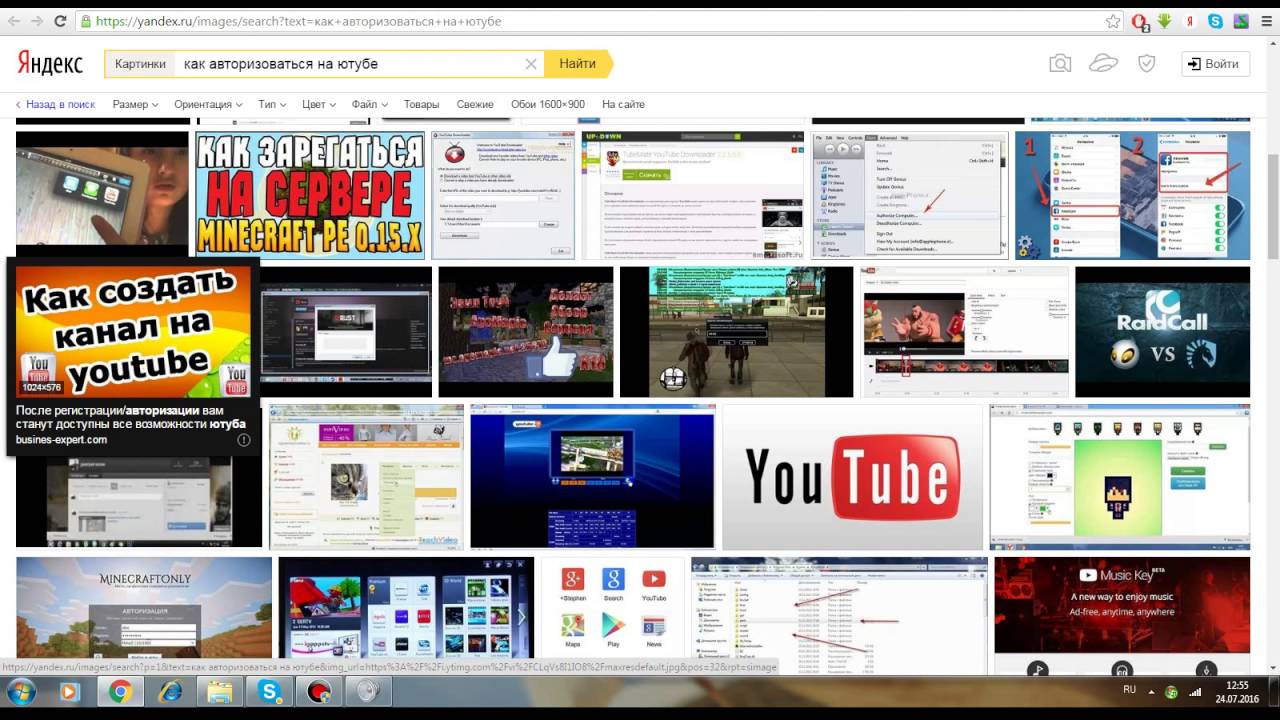Open the Chrome hamburger menu
Image resolution: width=1280 pixels, height=720 pixels.
[x=1266, y=21]
